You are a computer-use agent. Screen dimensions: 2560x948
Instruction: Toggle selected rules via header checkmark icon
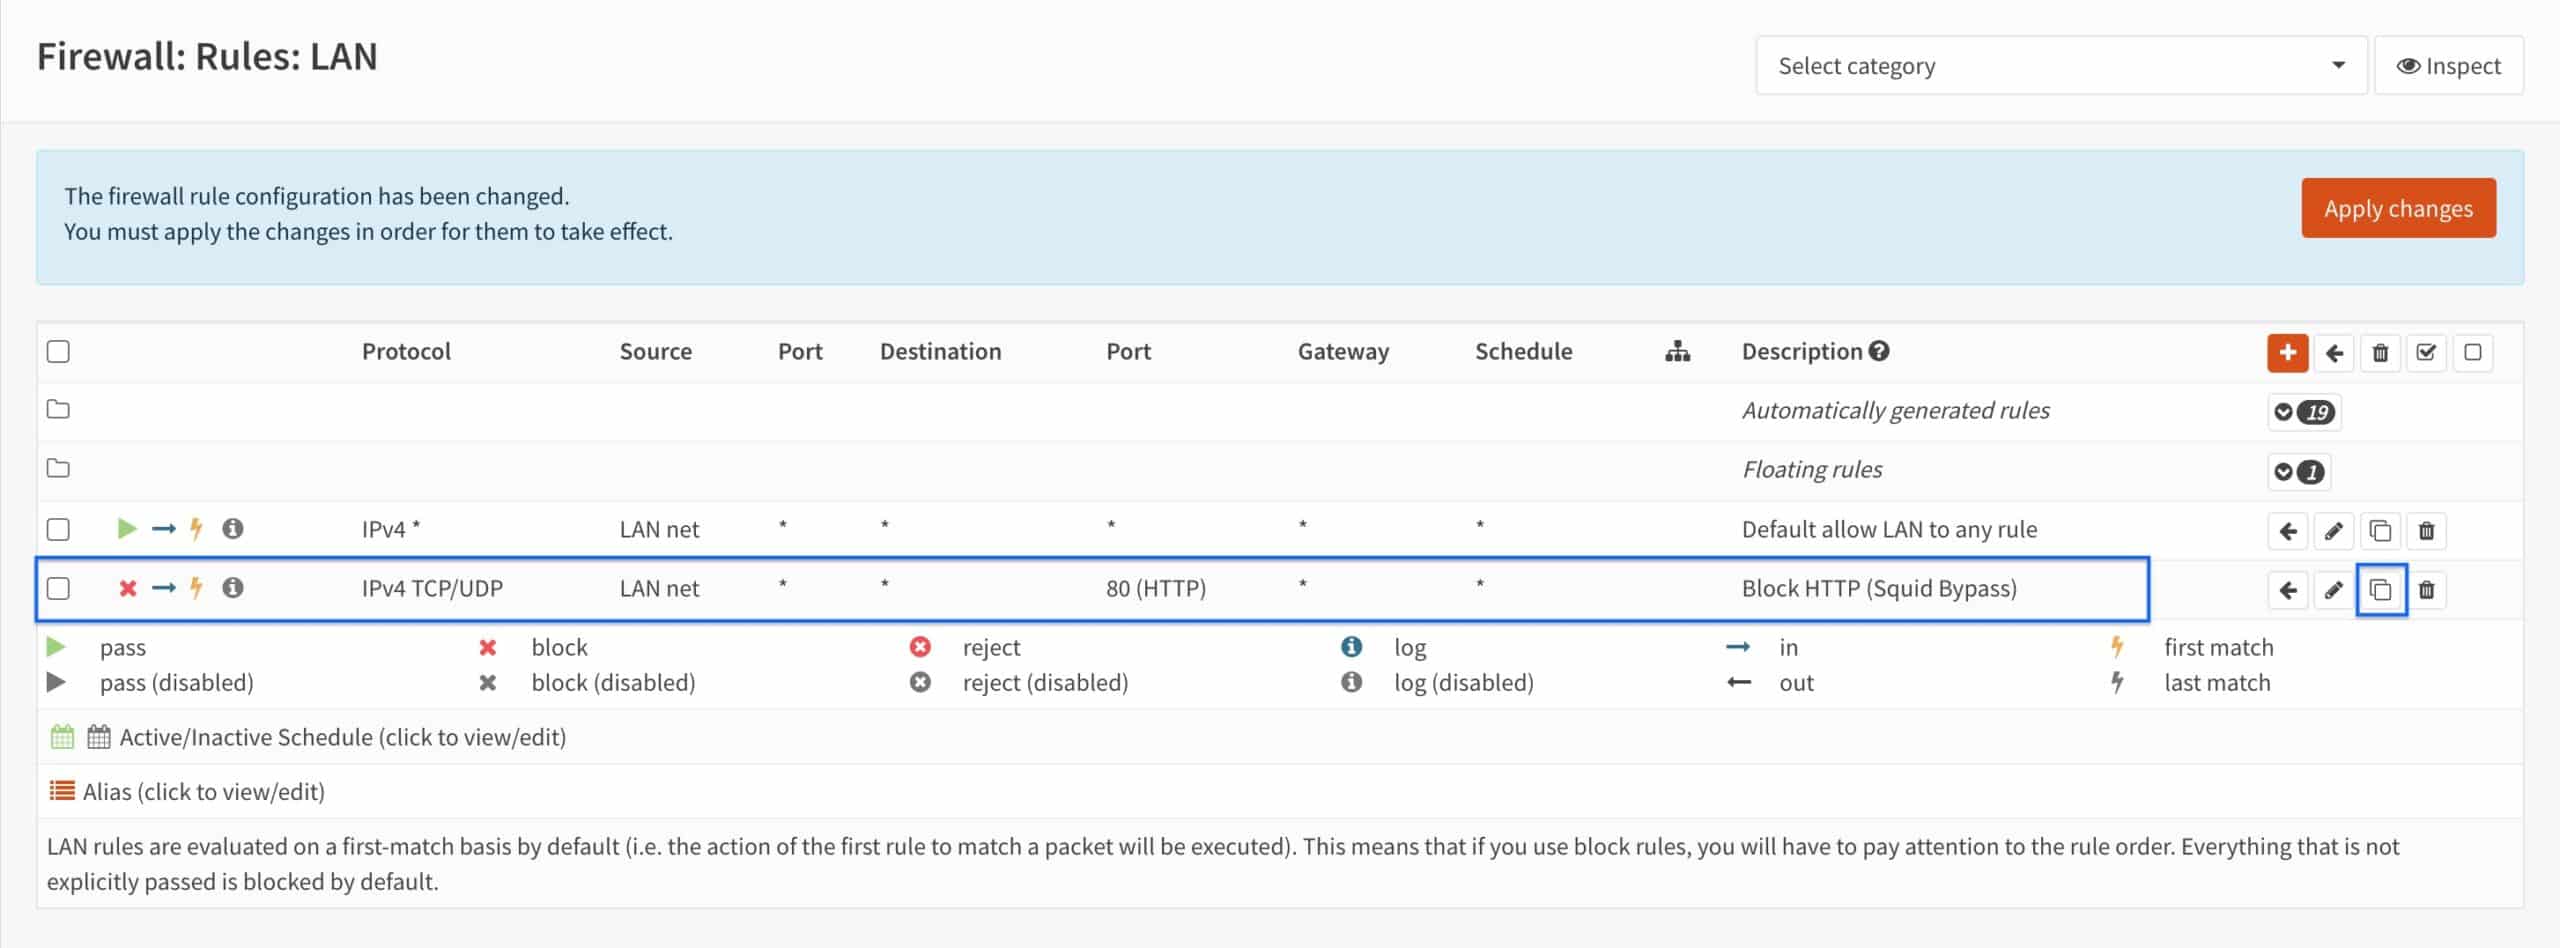[2426, 352]
